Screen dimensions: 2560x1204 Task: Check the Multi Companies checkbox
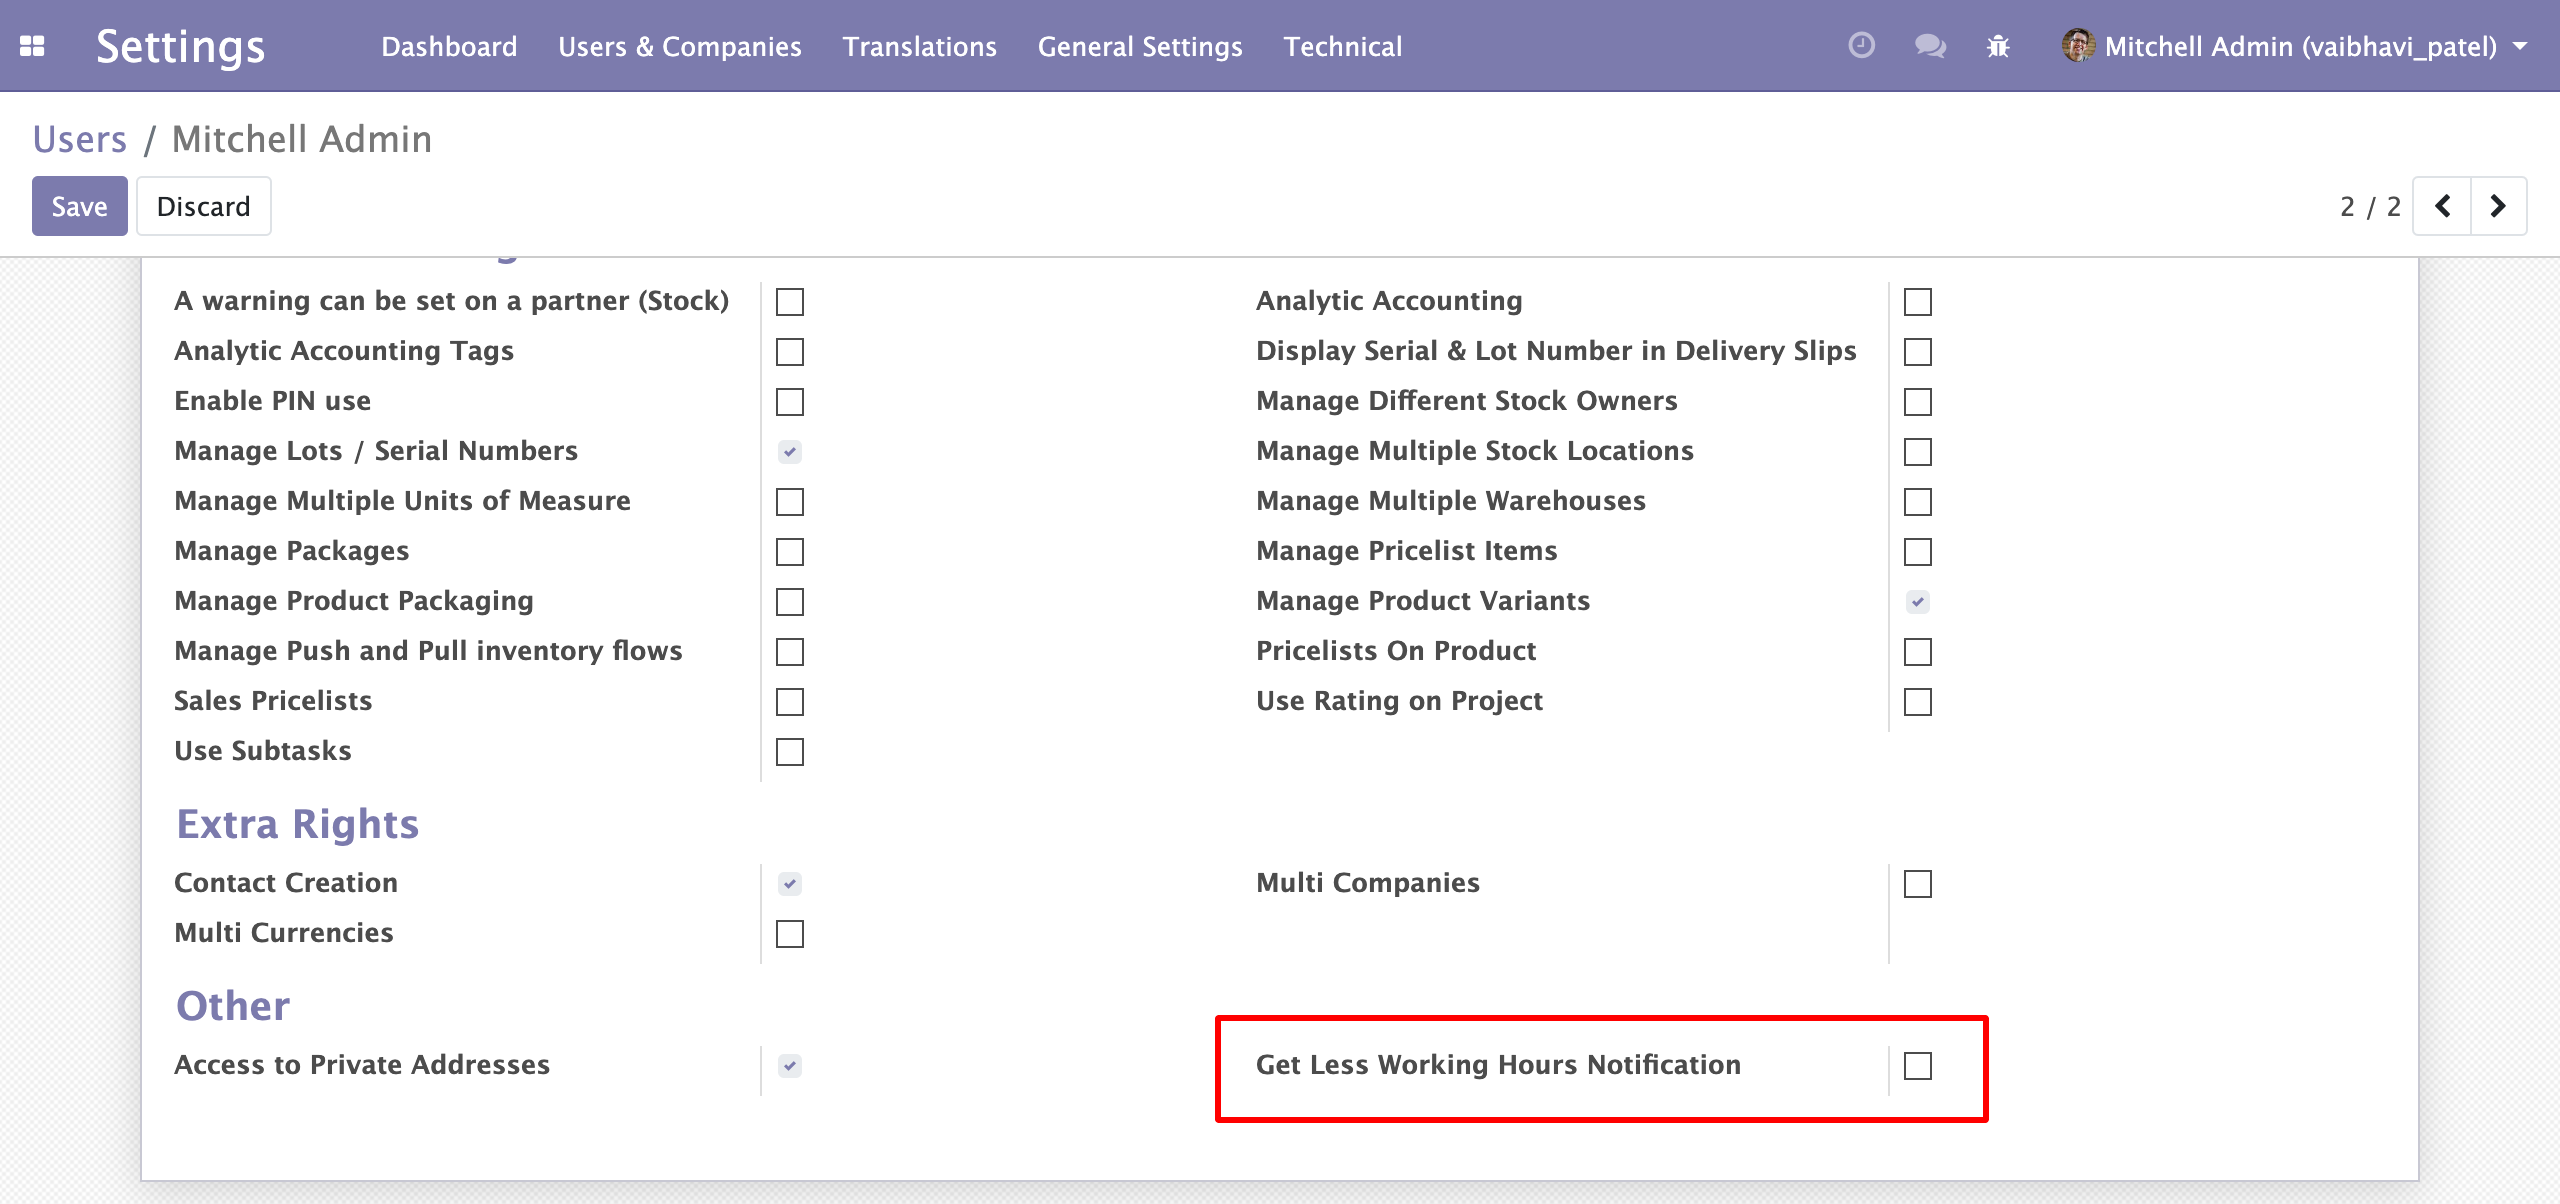click(1917, 884)
